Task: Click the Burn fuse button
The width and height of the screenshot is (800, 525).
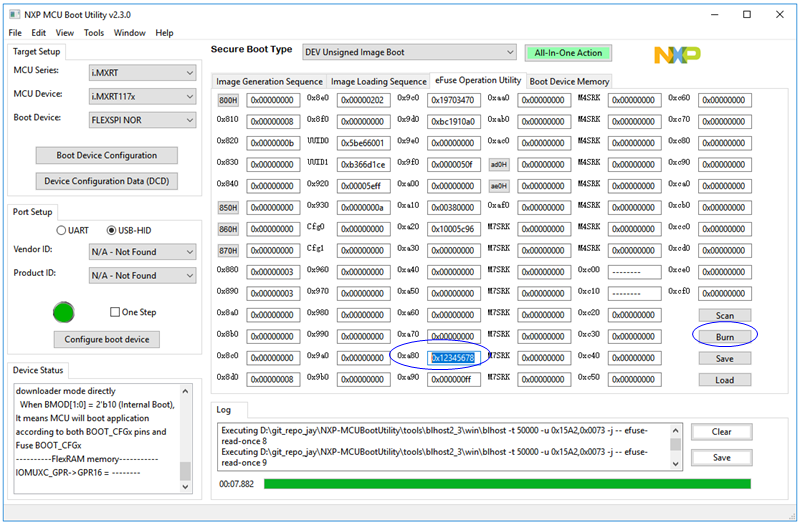Action: pyautogui.click(x=724, y=337)
